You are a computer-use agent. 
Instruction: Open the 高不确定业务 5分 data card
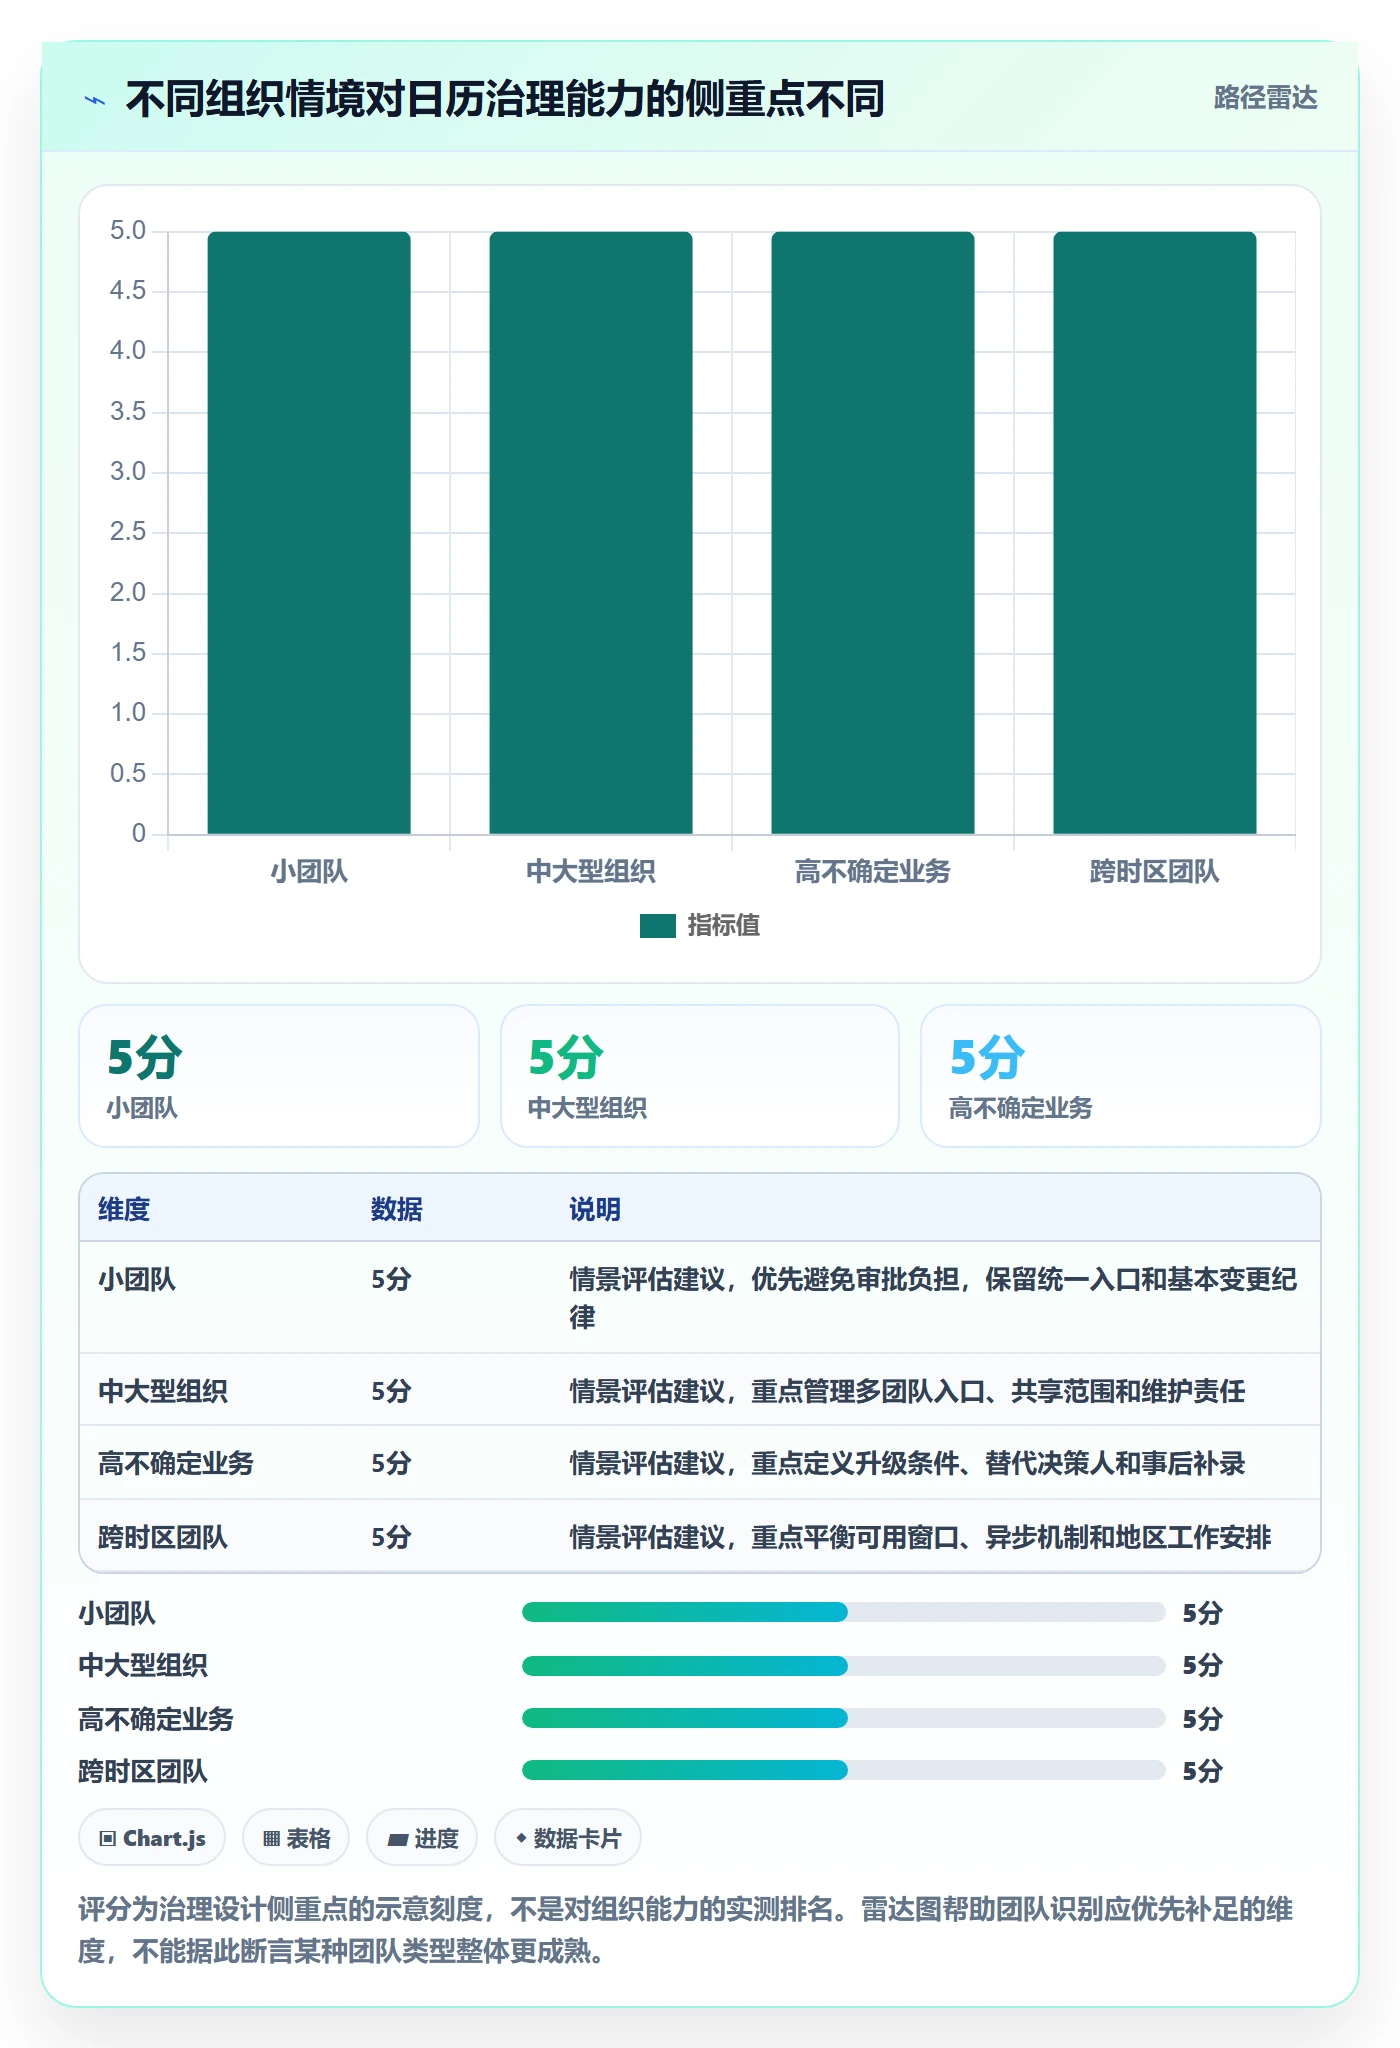click(1121, 1076)
